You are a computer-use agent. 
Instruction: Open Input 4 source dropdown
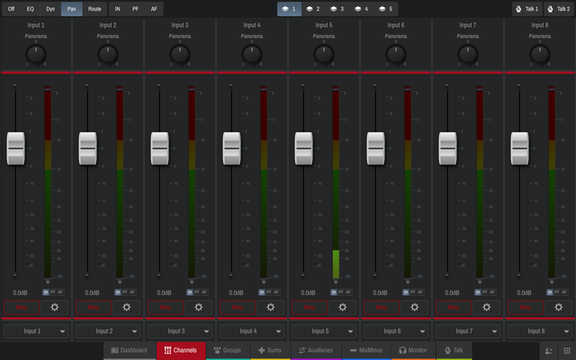pos(252,331)
